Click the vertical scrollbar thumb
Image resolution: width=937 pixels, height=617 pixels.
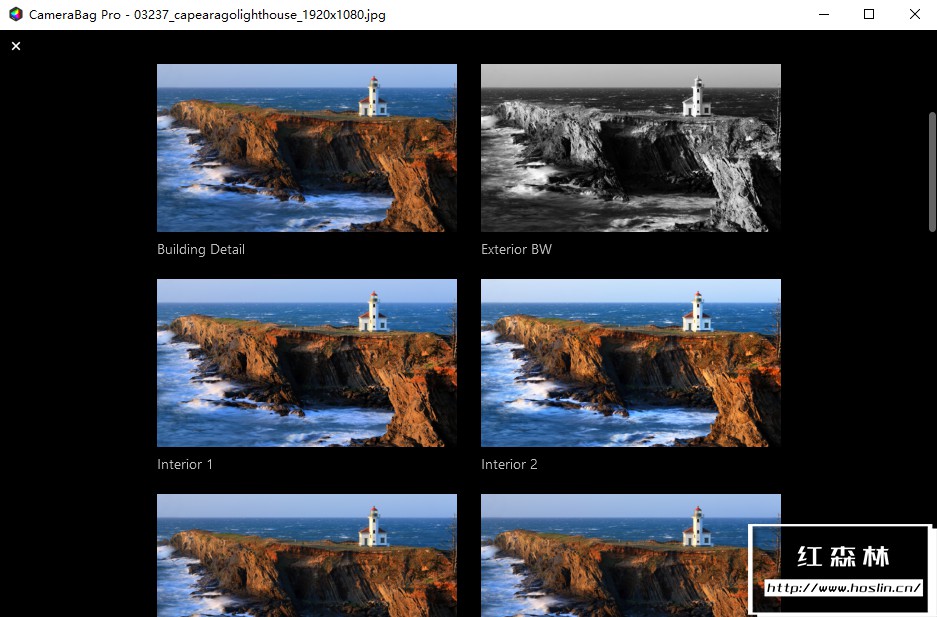point(932,171)
